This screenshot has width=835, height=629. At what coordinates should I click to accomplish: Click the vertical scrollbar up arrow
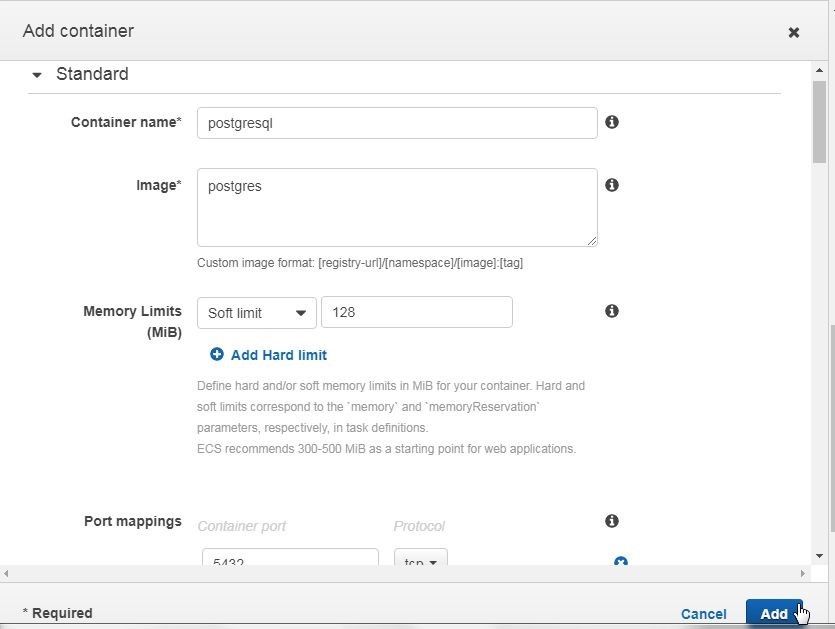tap(819, 70)
